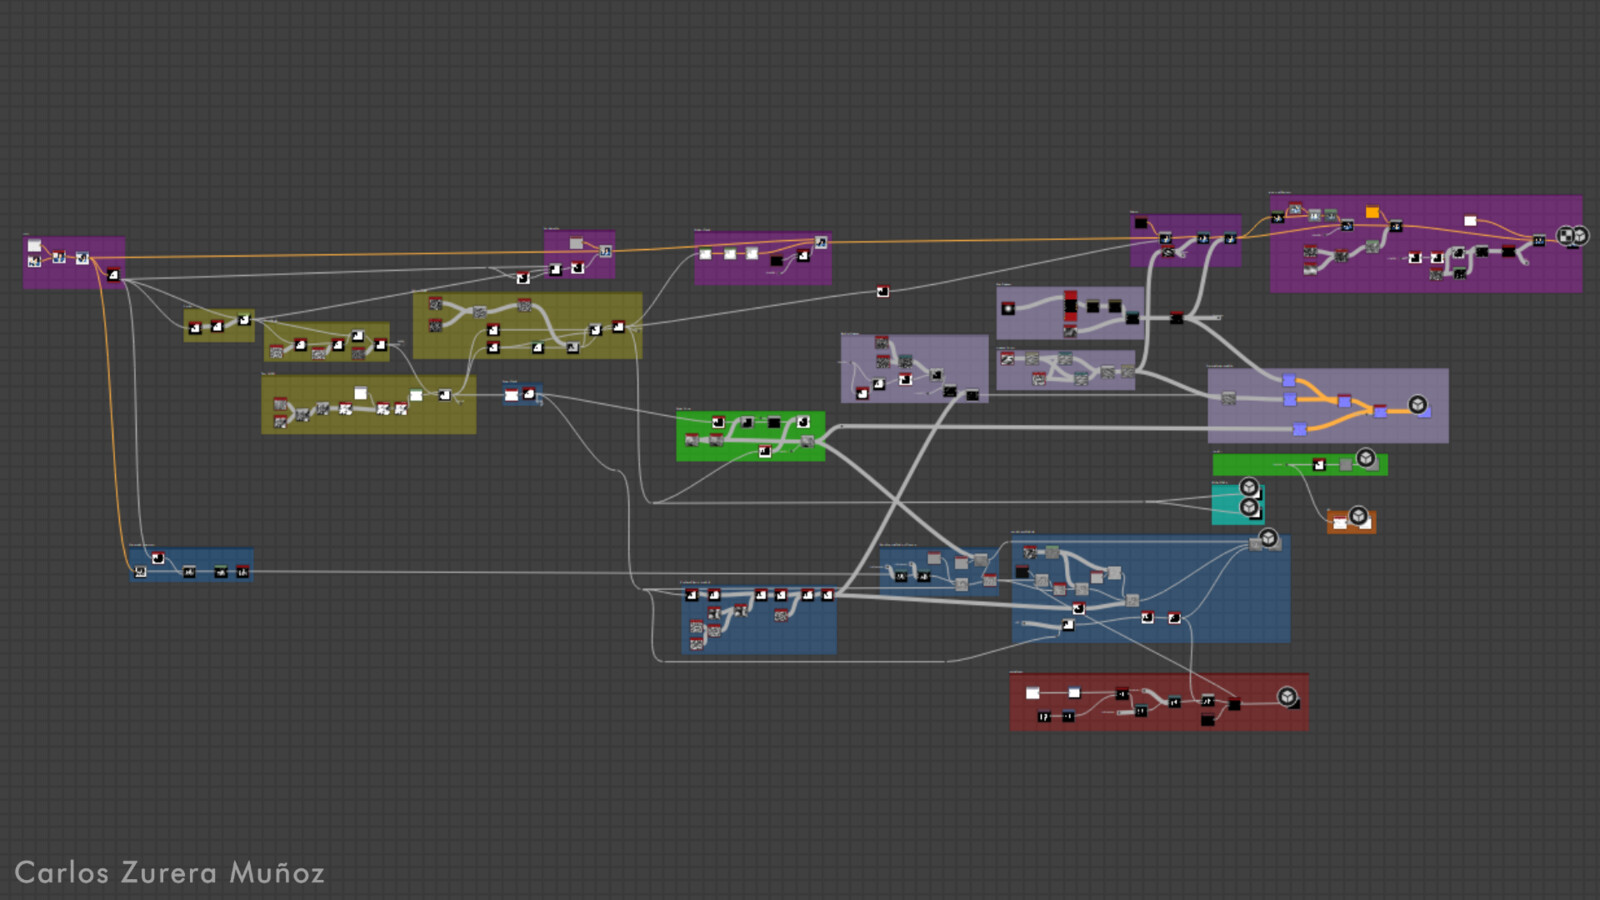Select the gray node in the small middle purple frame

click(x=576, y=243)
